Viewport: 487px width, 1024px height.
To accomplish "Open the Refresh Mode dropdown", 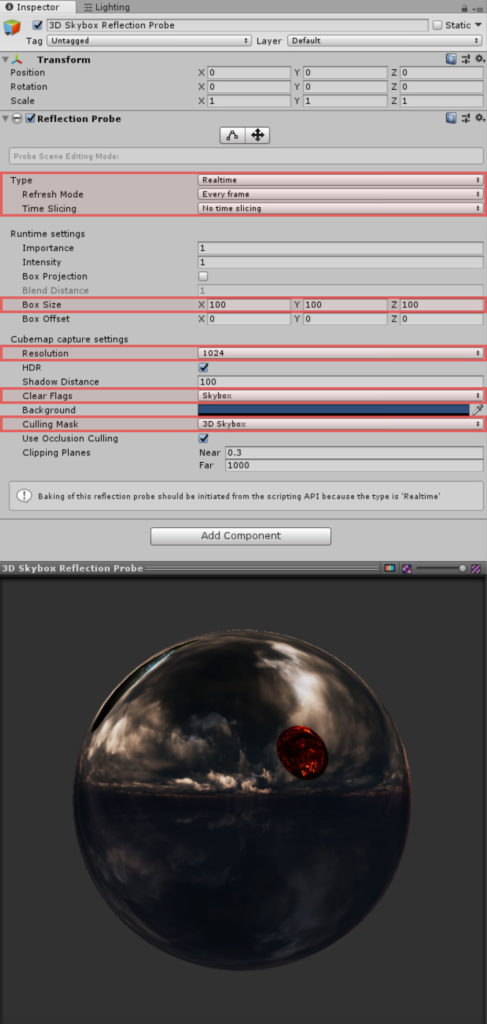I will click(339, 194).
